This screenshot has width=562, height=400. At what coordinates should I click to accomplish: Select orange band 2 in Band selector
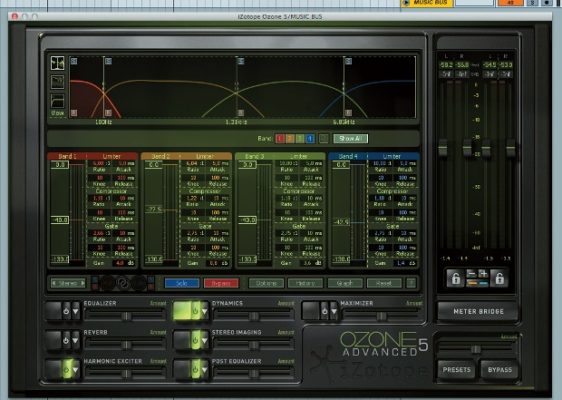290,139
